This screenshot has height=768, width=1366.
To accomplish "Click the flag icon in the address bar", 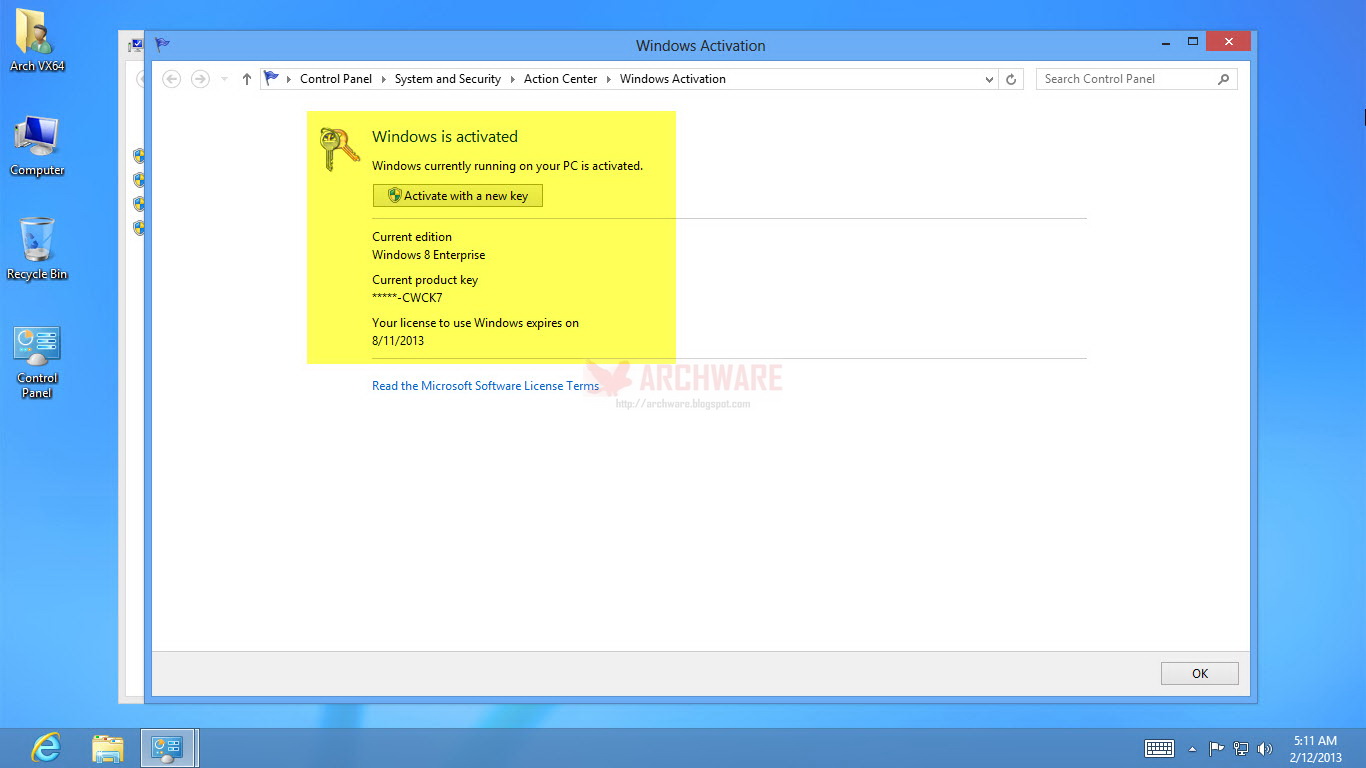I will pos(271,78).
